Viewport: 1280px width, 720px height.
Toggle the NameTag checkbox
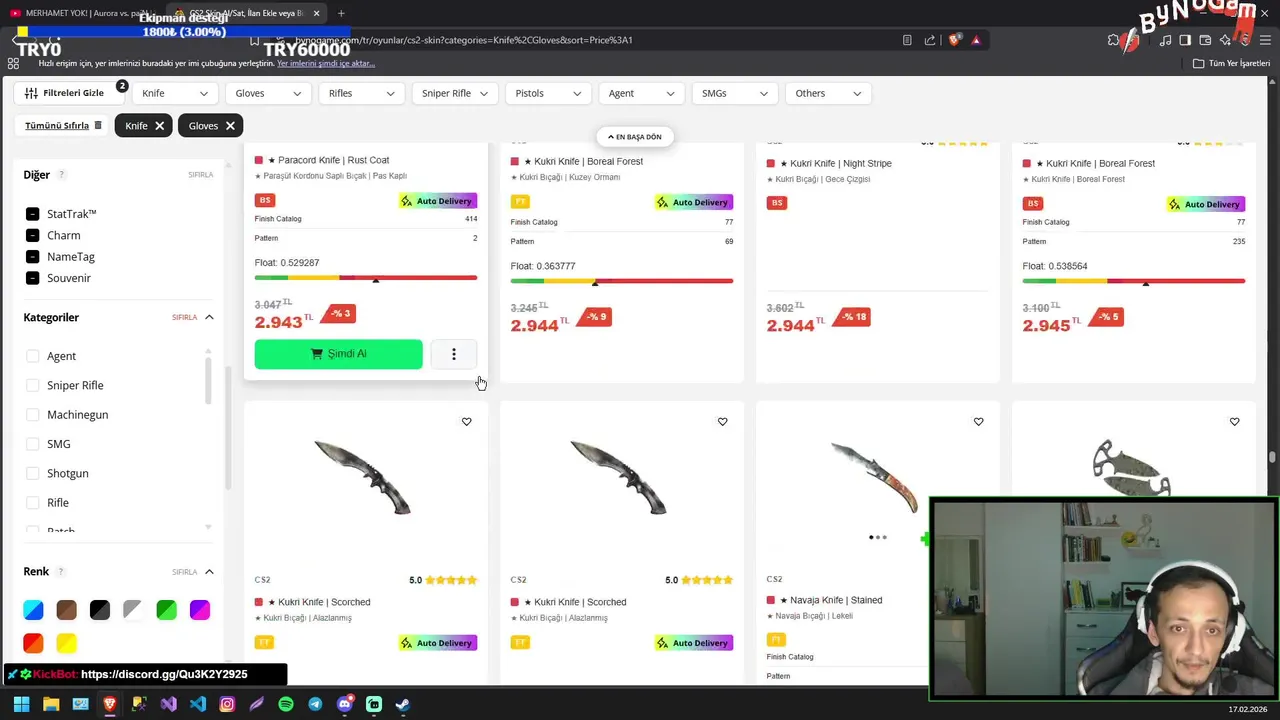pos(32,257)
